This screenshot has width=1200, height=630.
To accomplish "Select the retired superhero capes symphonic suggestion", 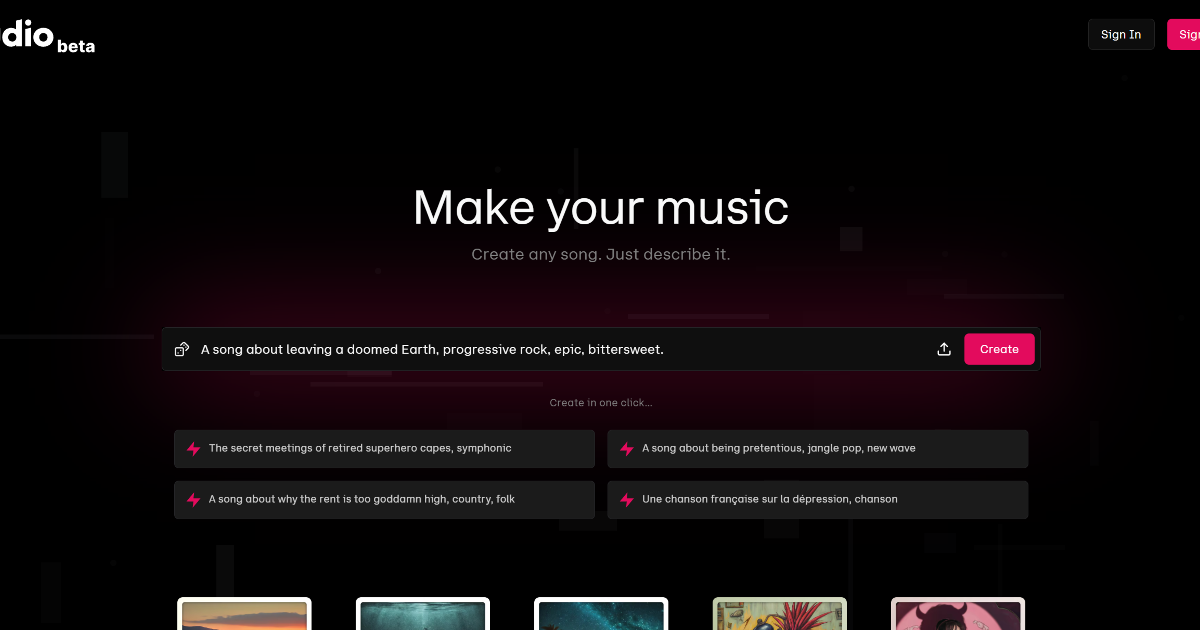I will click(x=384, y=448).
